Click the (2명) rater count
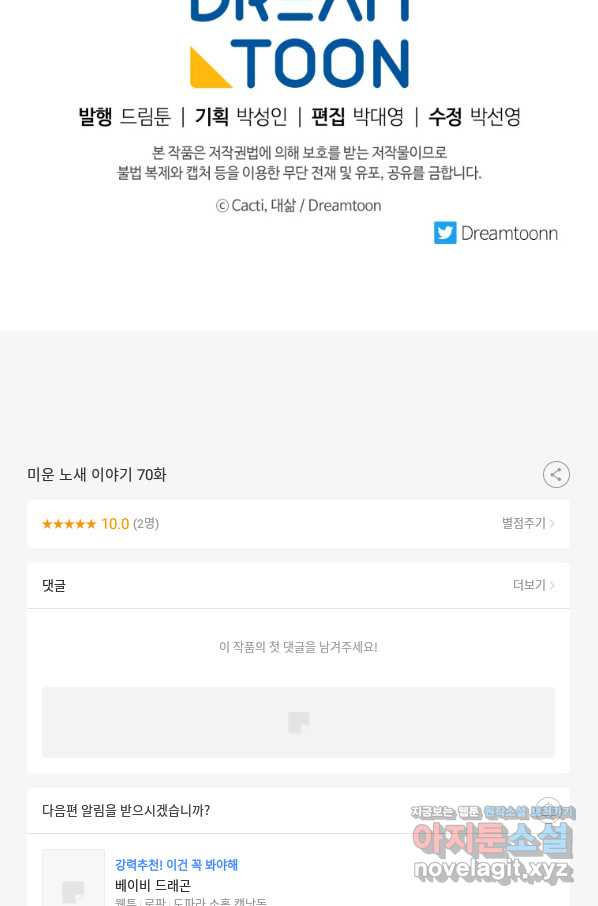The width and height of the screenshot is (598, 906). (x=146, y=523)
